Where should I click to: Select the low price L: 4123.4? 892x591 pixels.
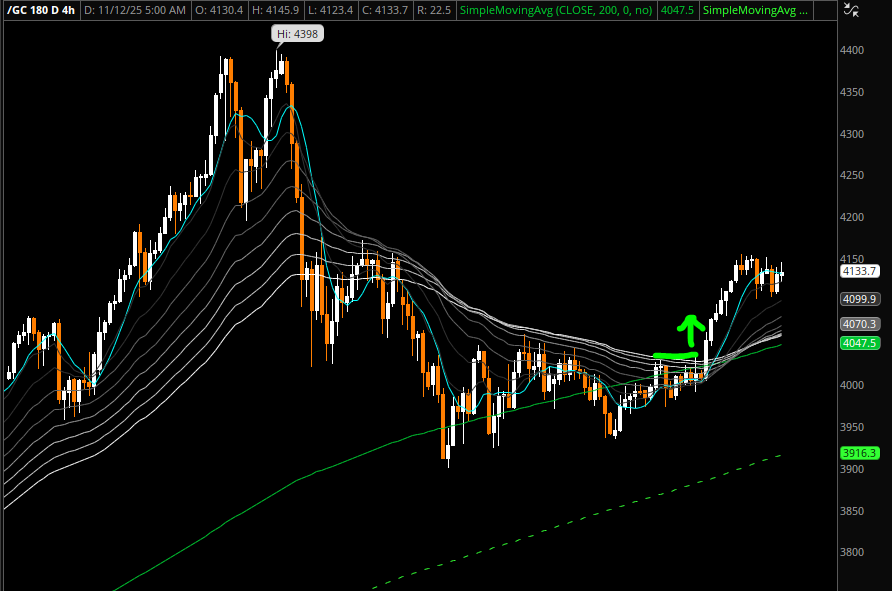330,10
